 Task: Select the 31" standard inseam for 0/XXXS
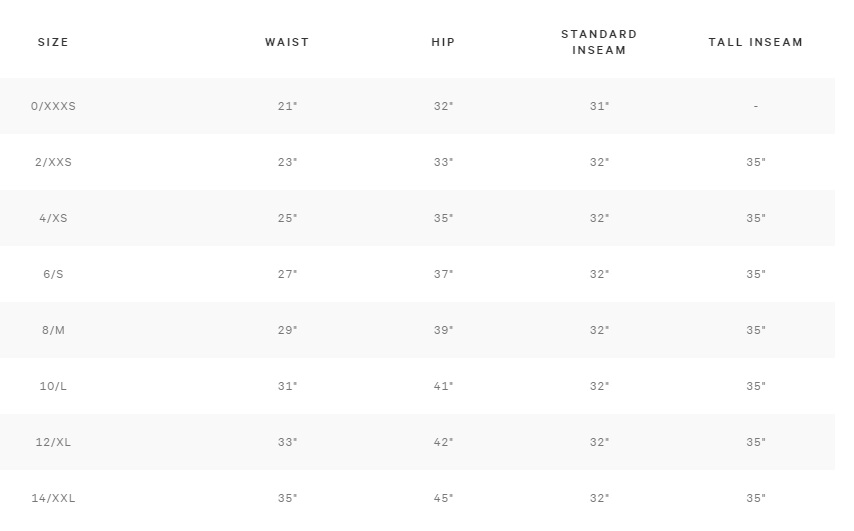[x=599, y=106]
